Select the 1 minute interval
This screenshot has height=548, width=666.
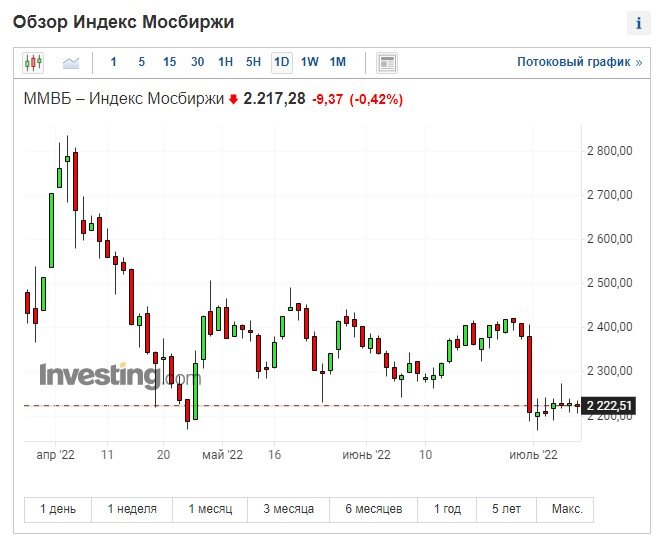point(113,62)
